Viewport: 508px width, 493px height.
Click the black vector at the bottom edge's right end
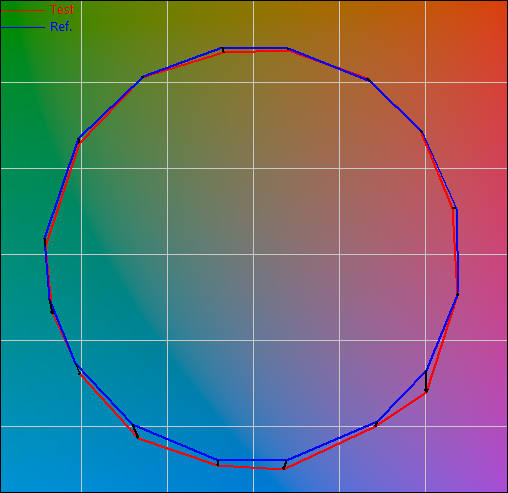285,465
